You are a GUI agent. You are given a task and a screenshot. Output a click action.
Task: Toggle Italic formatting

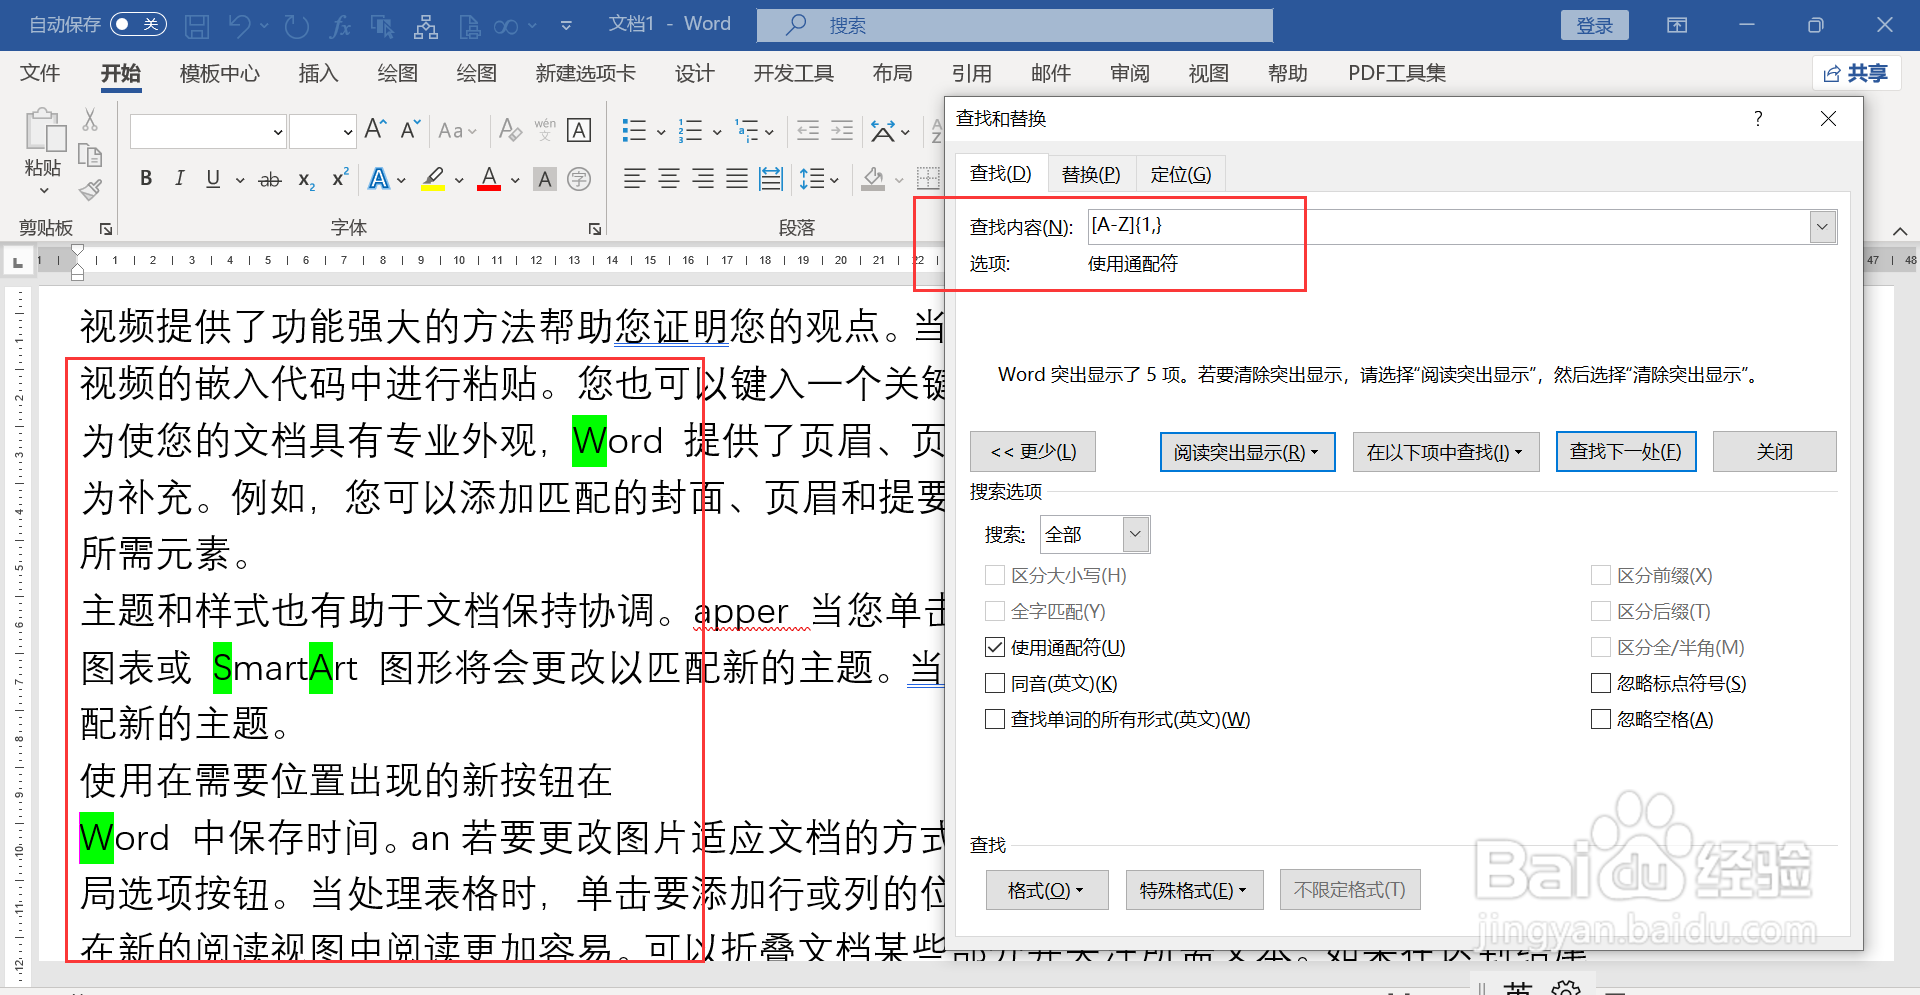point(179,179)
